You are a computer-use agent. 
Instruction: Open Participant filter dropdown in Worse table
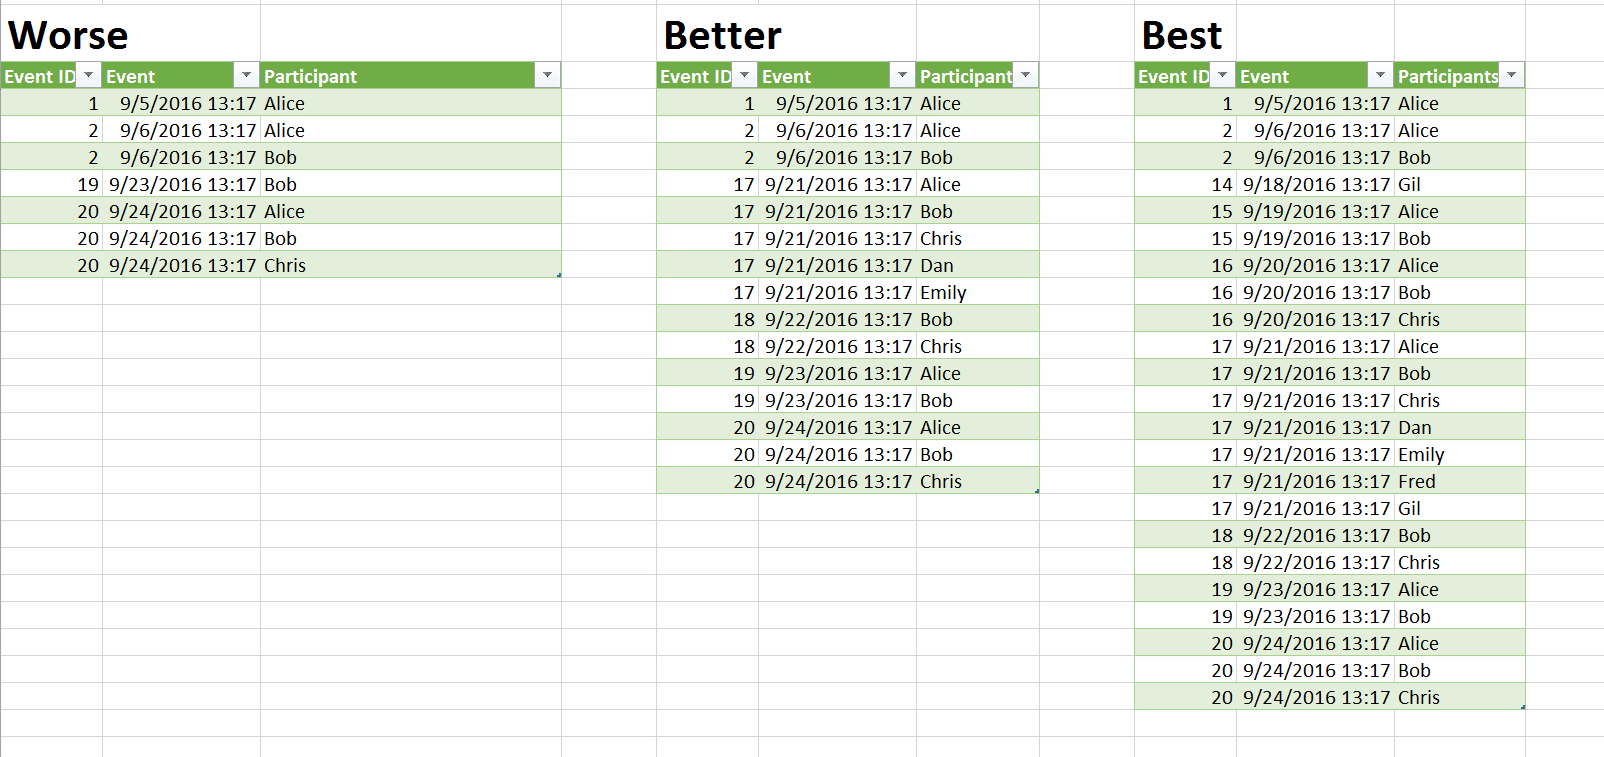pyautogui.click(x=547, y=76)
